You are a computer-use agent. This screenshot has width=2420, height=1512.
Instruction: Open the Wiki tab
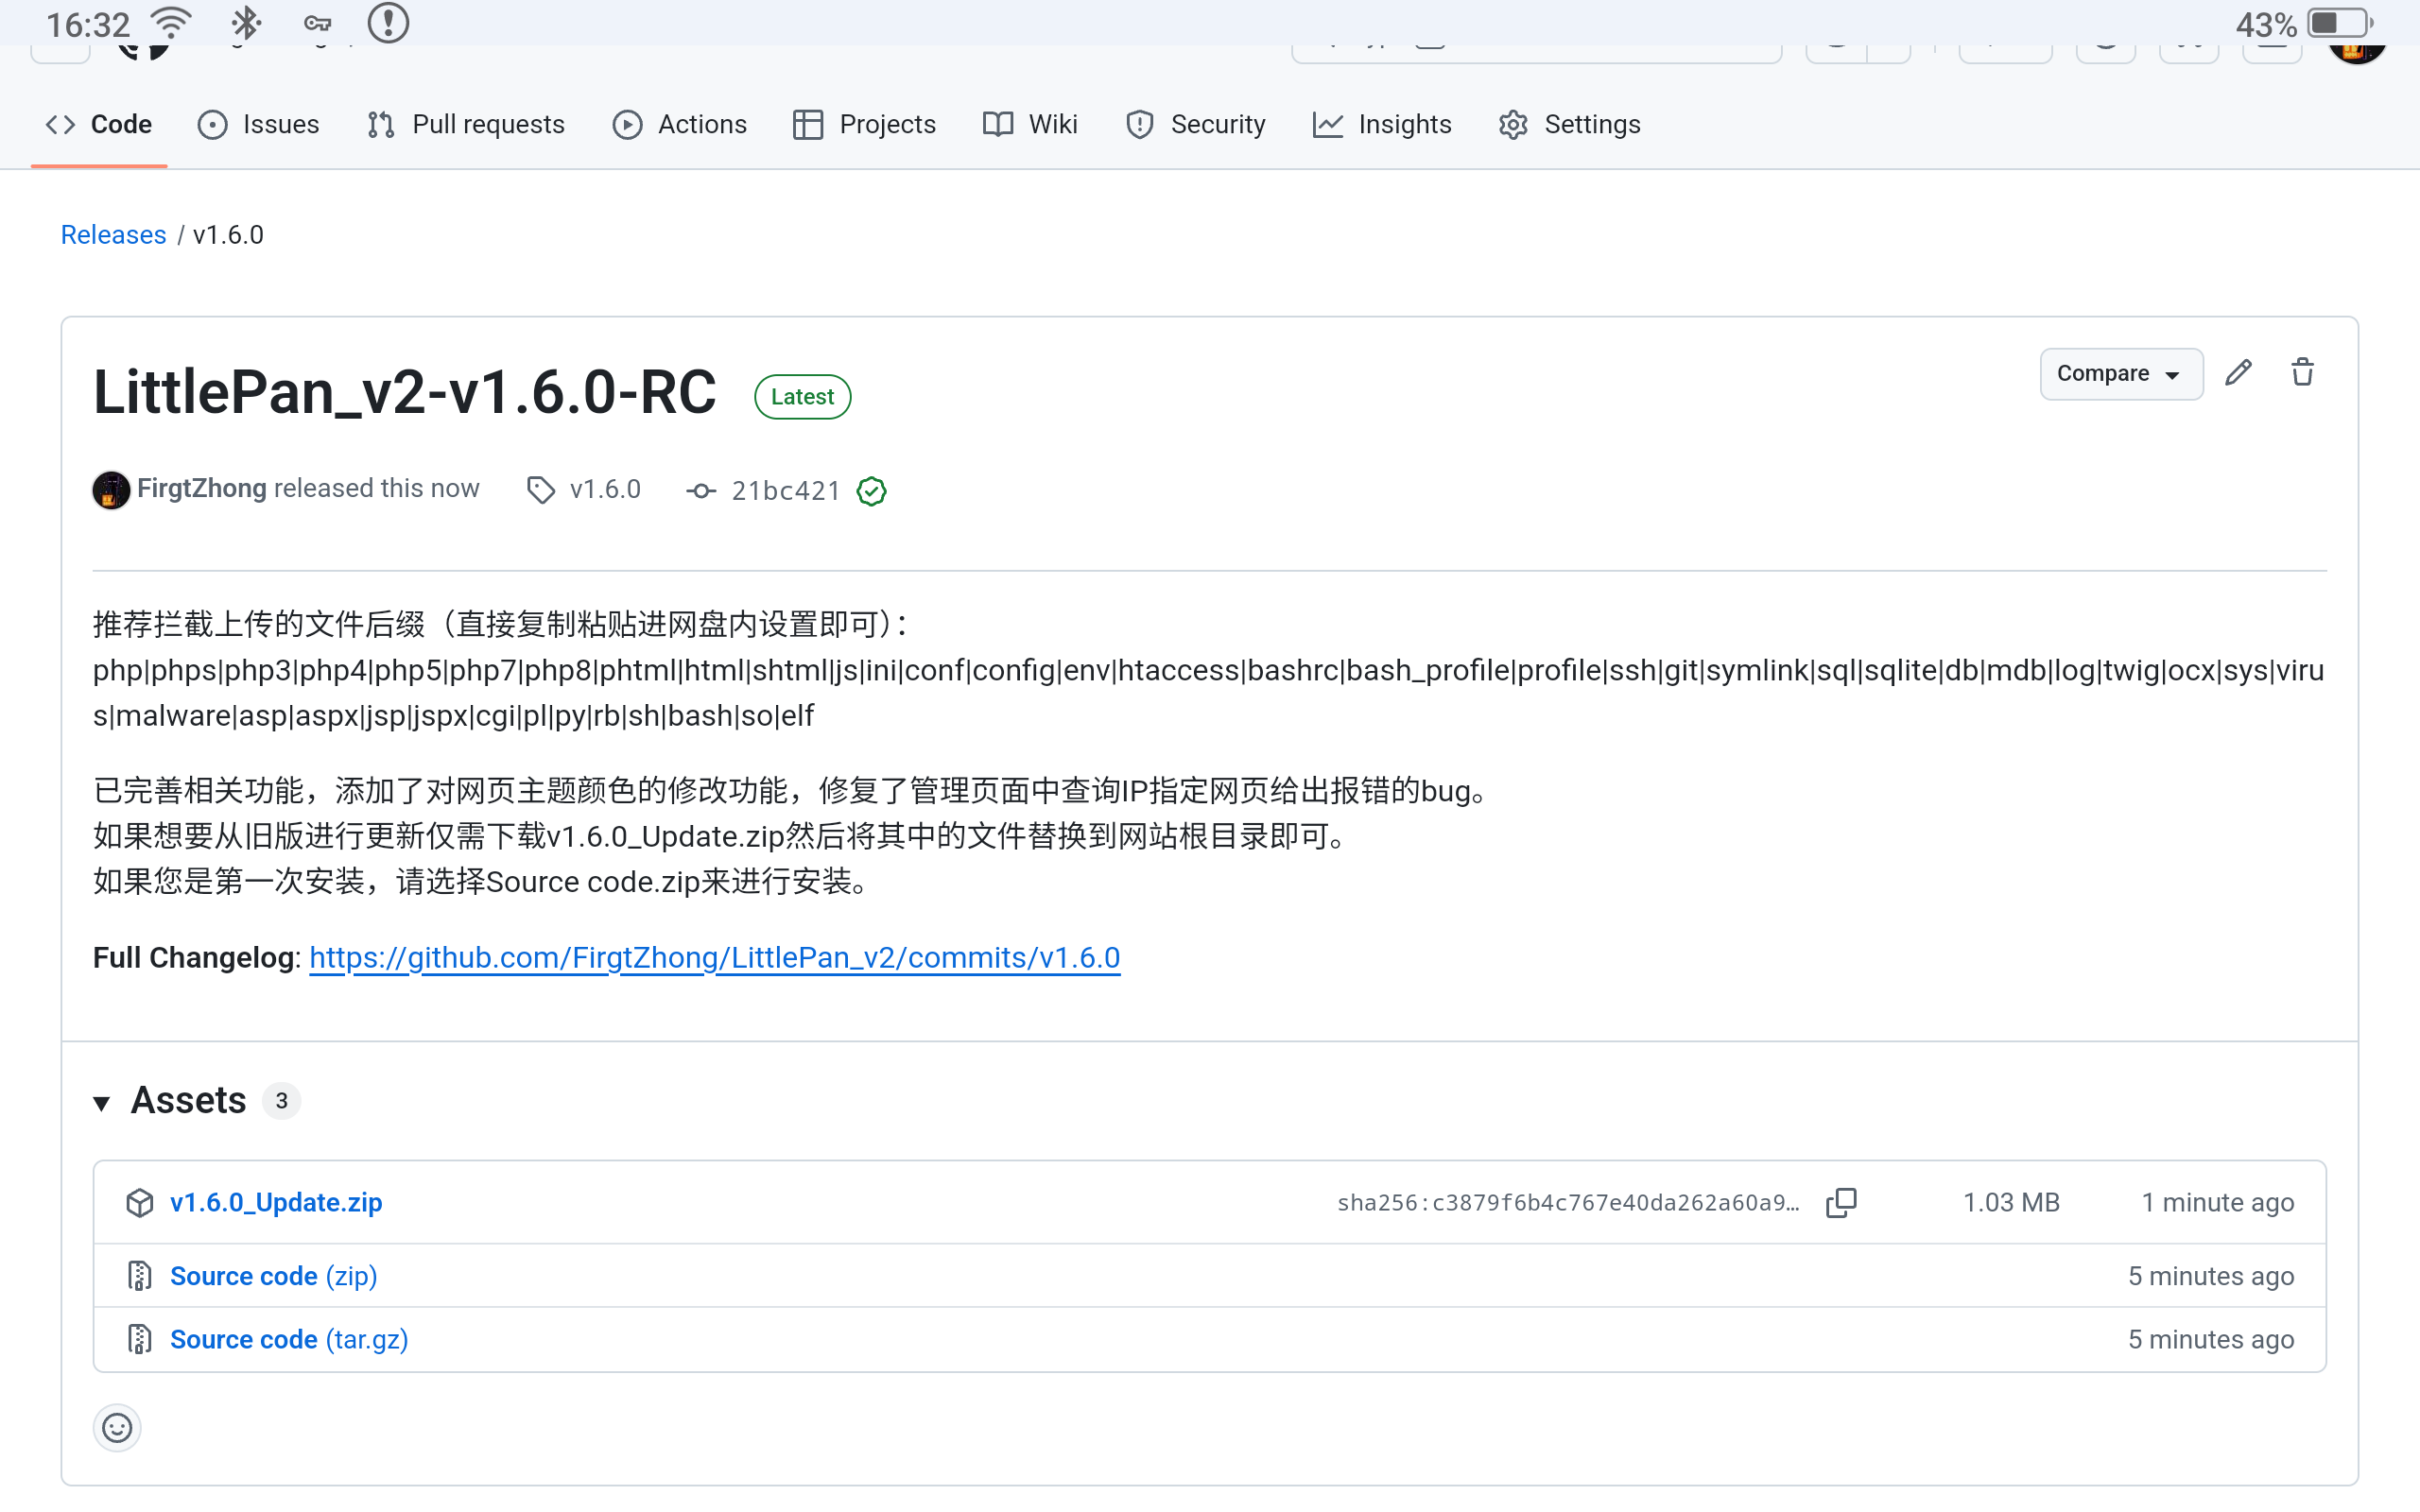click(x=1030, y=124)
